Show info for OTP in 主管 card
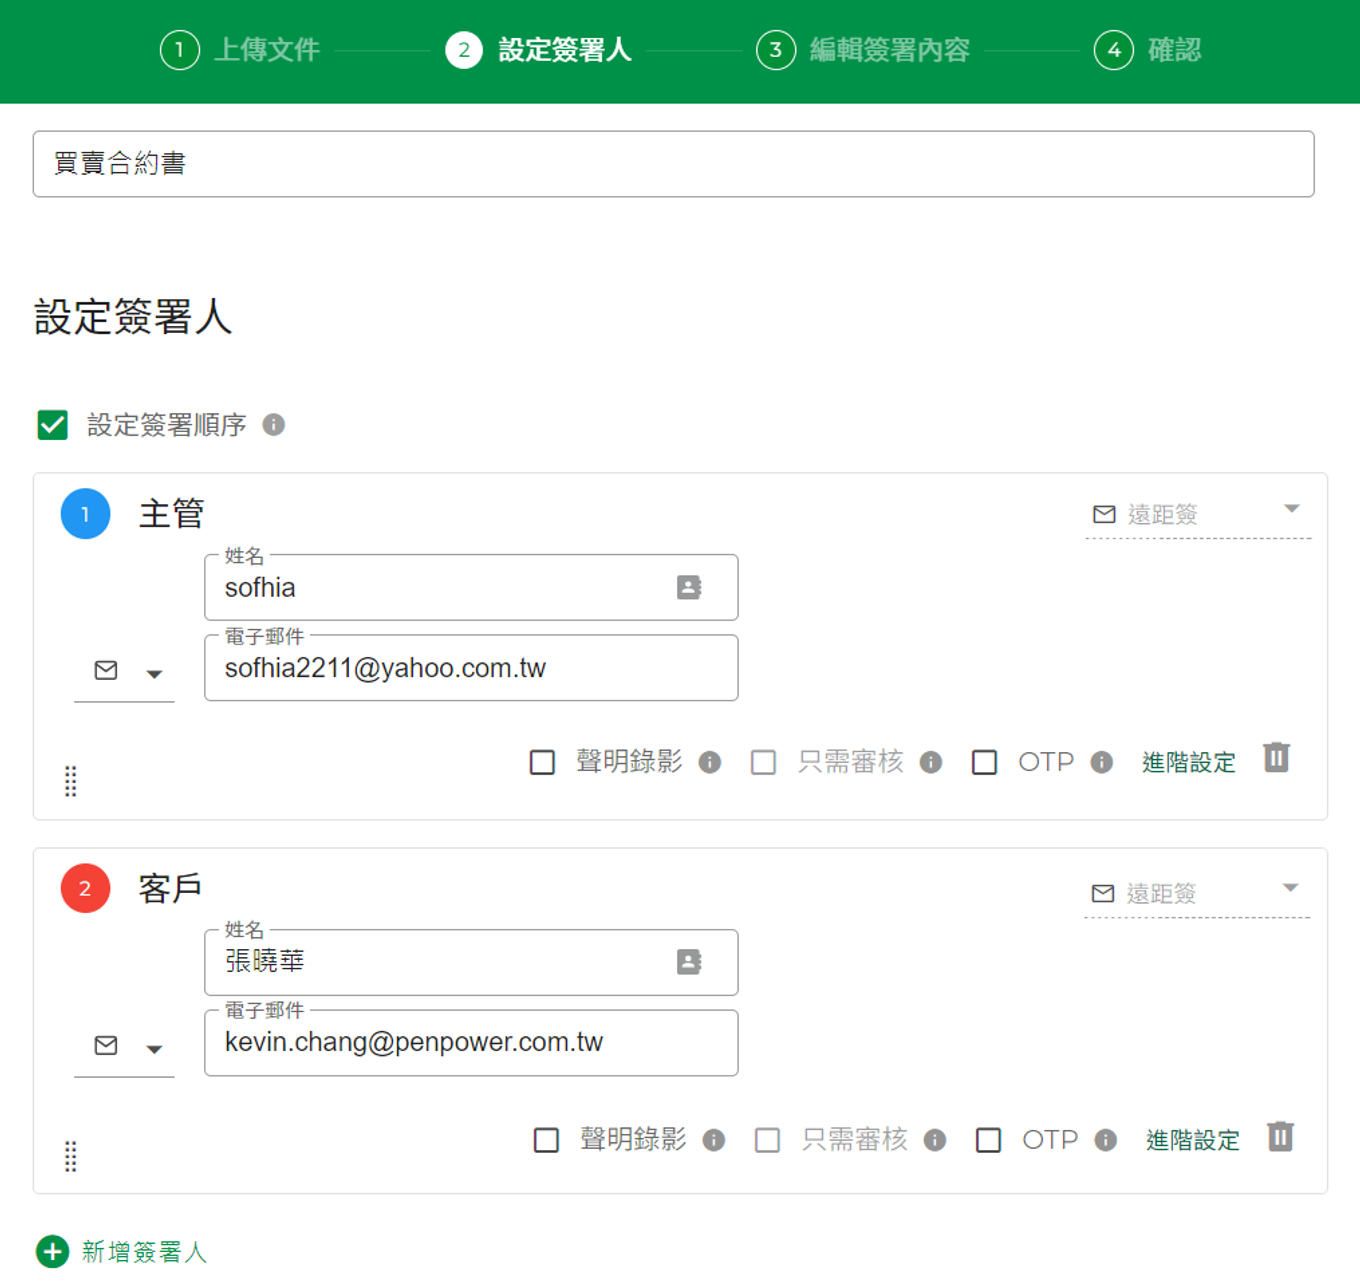Viewport: 1360px width, 1285px height. pos(1102,762)
